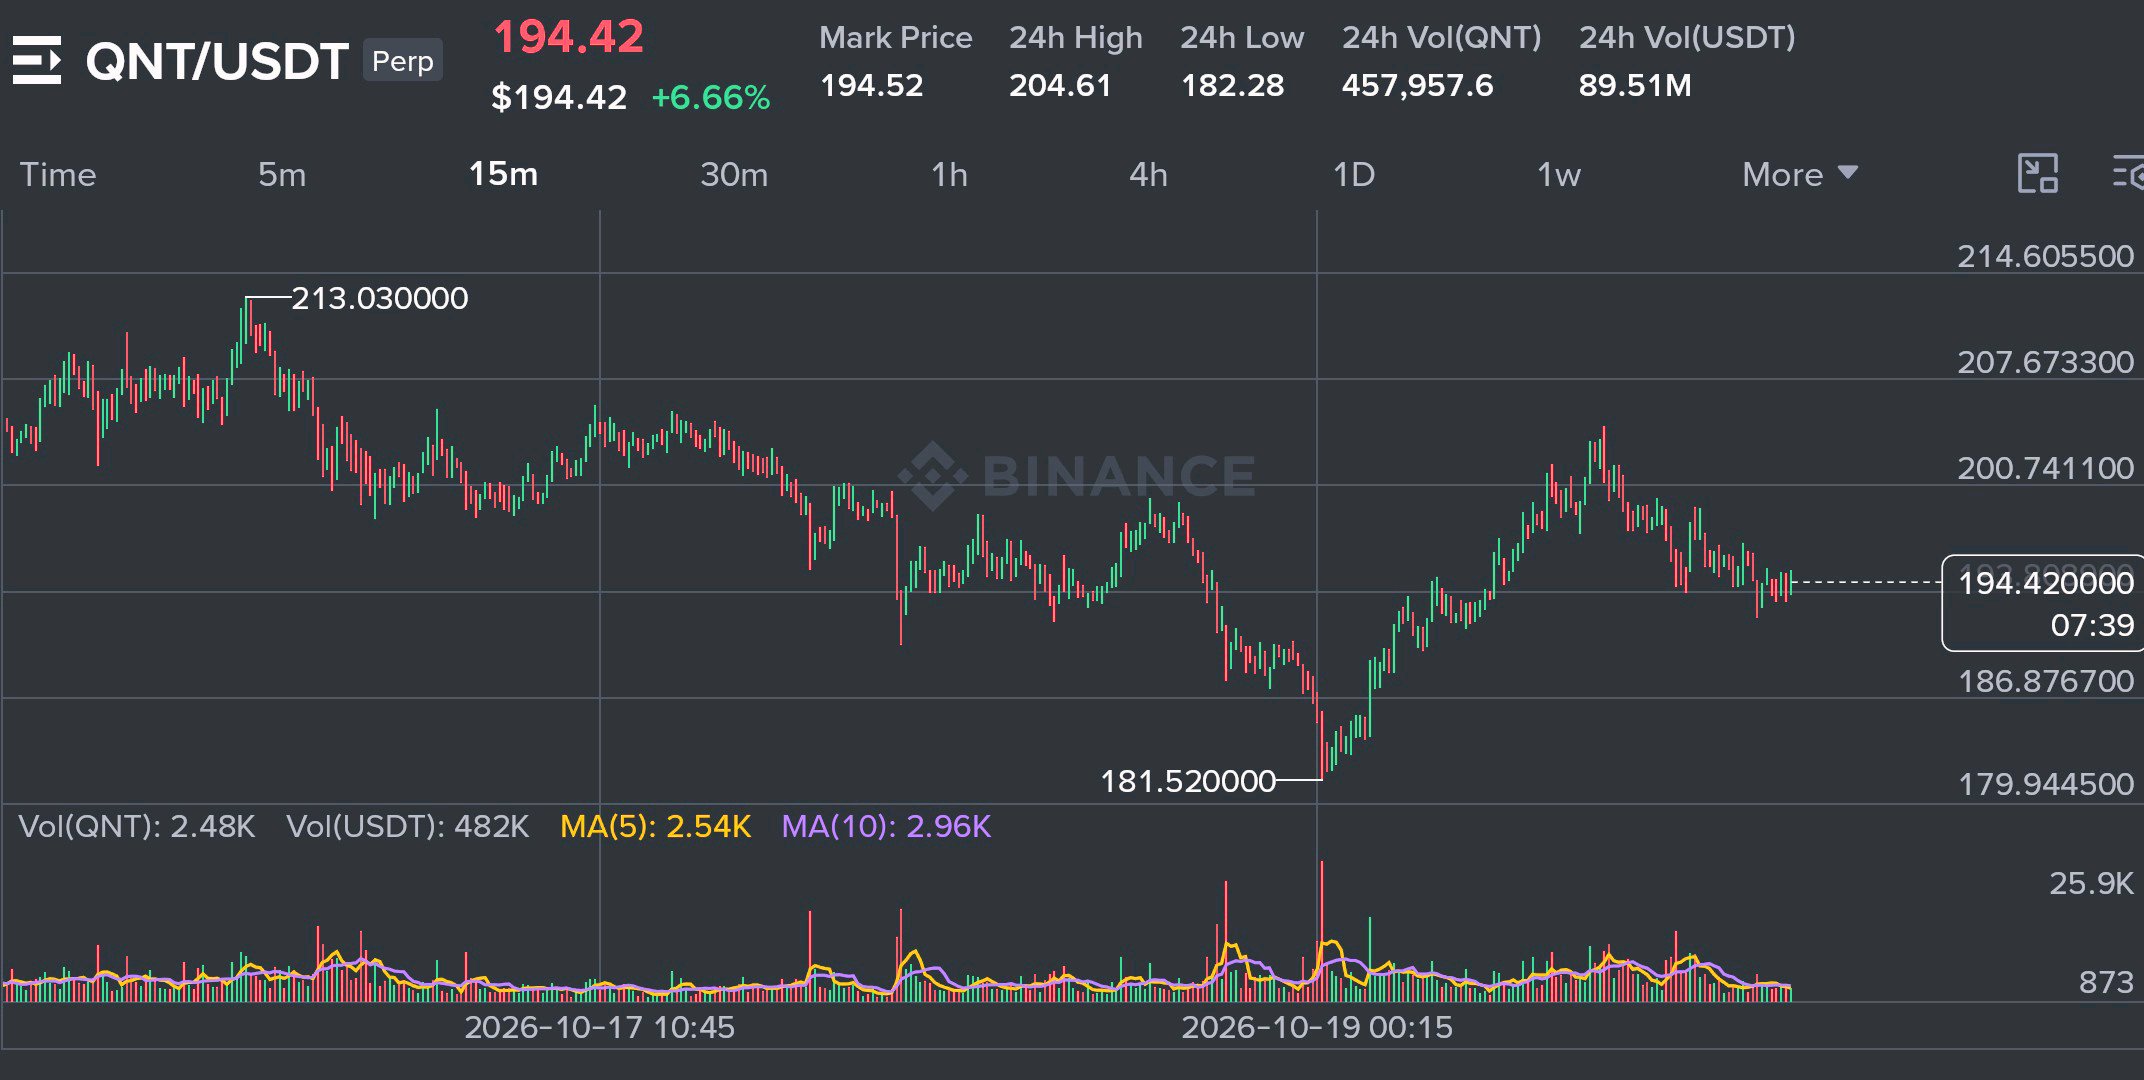
Task: Select the 1w interval tab
Action: pyautogui.click(x=1559, y=174)
